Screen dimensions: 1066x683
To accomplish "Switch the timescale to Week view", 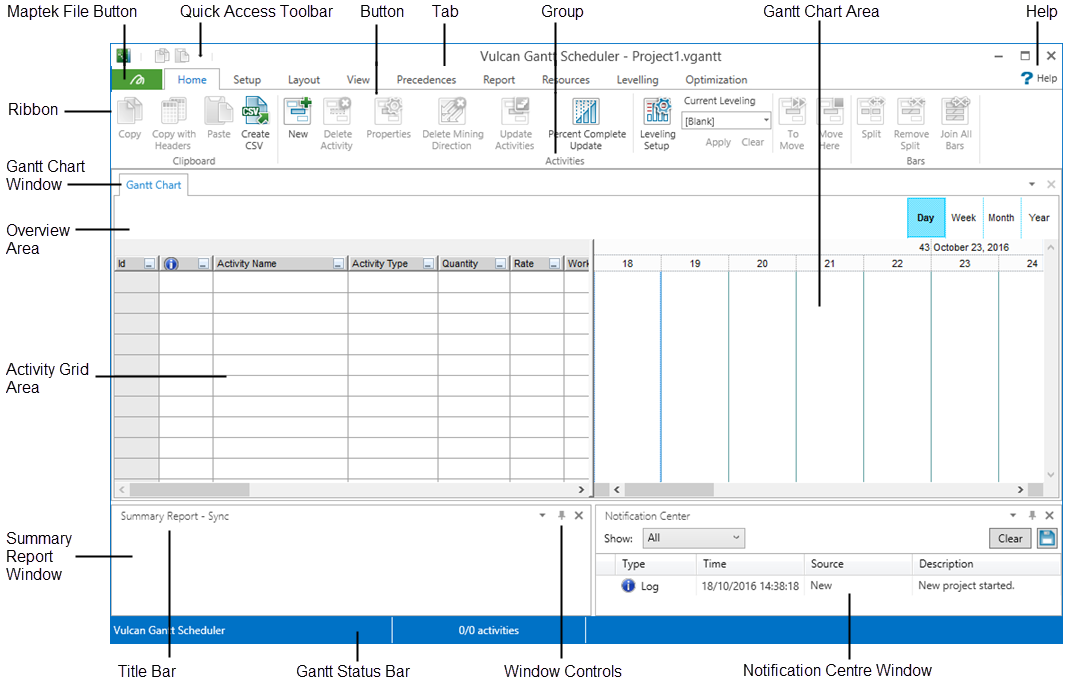I will click(963, 218).
